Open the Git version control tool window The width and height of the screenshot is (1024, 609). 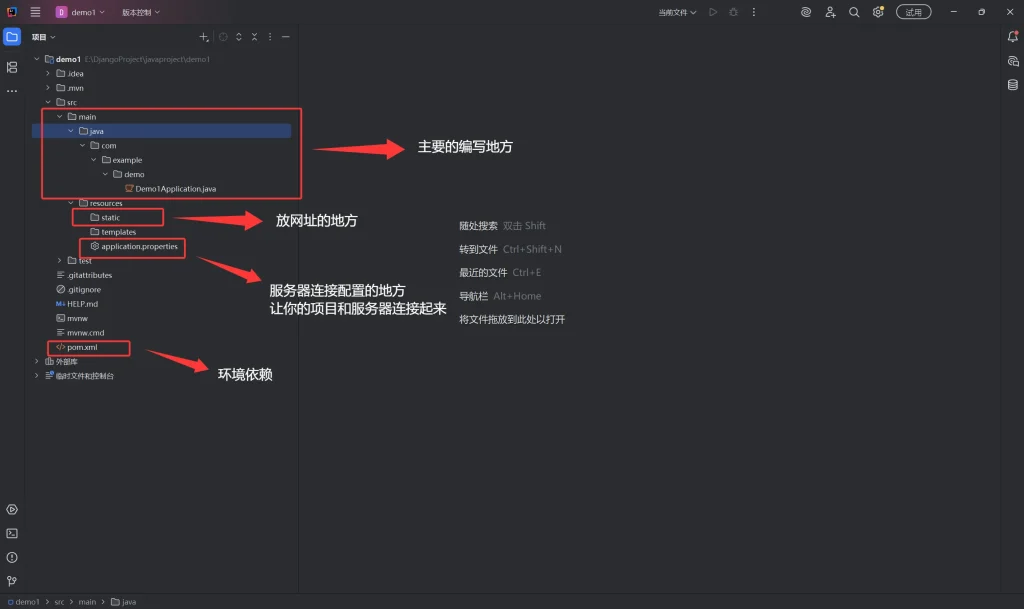[12, 581]
